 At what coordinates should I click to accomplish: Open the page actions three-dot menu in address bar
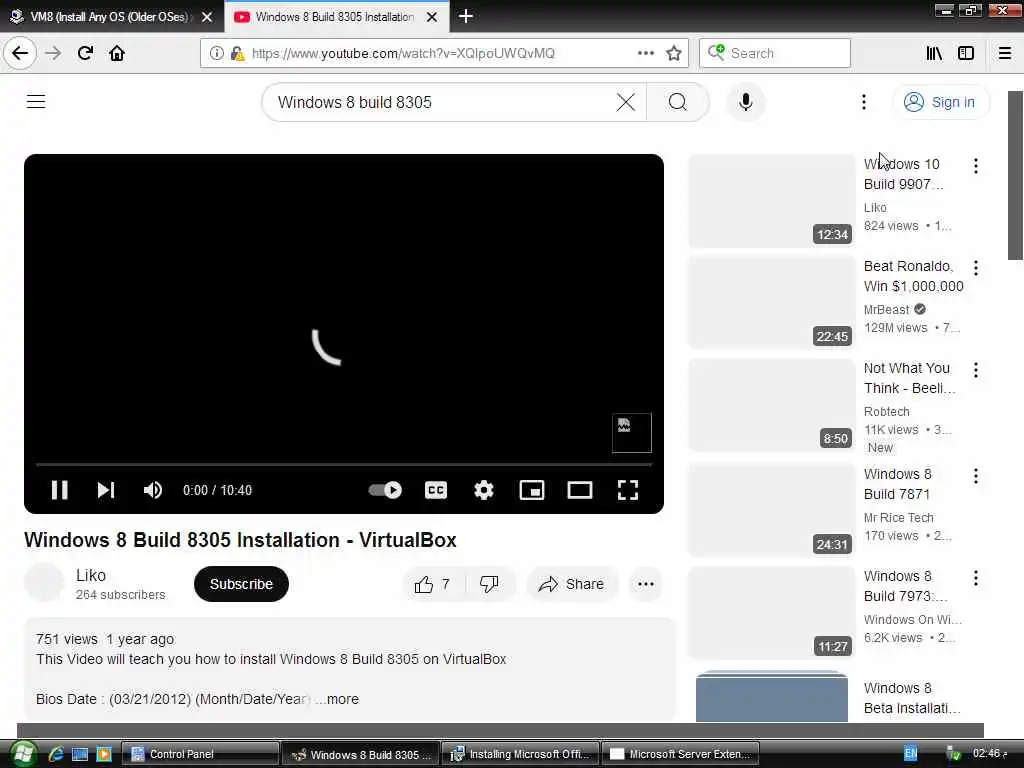pyautogui.click(x=645, y=53)
